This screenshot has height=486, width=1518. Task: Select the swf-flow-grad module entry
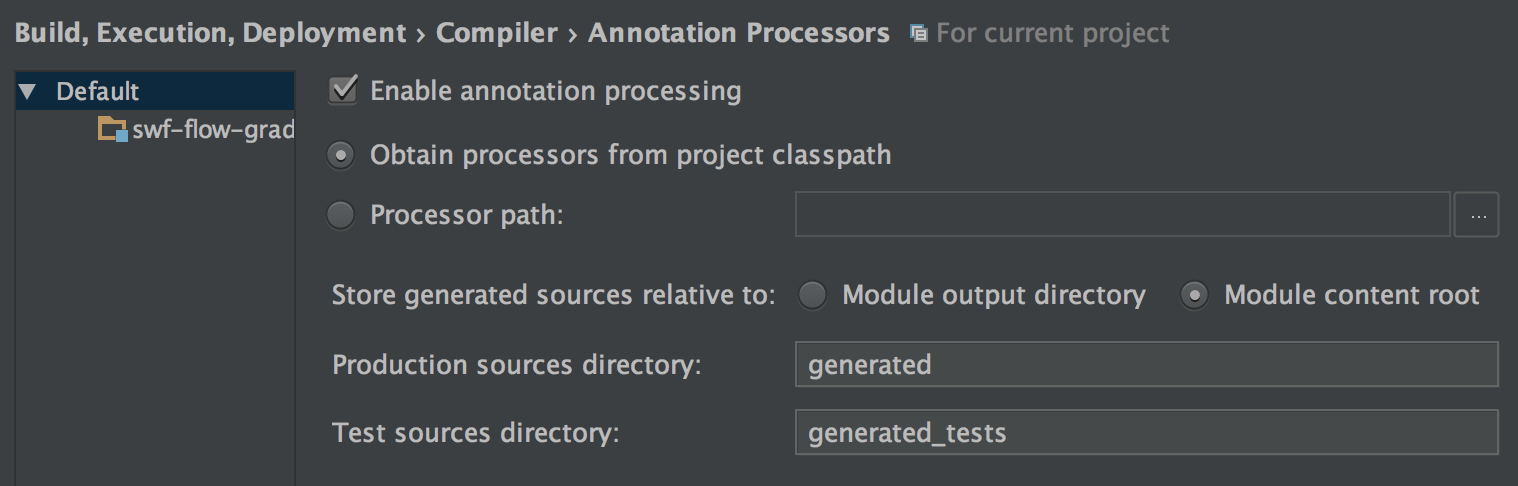[212, 130]
